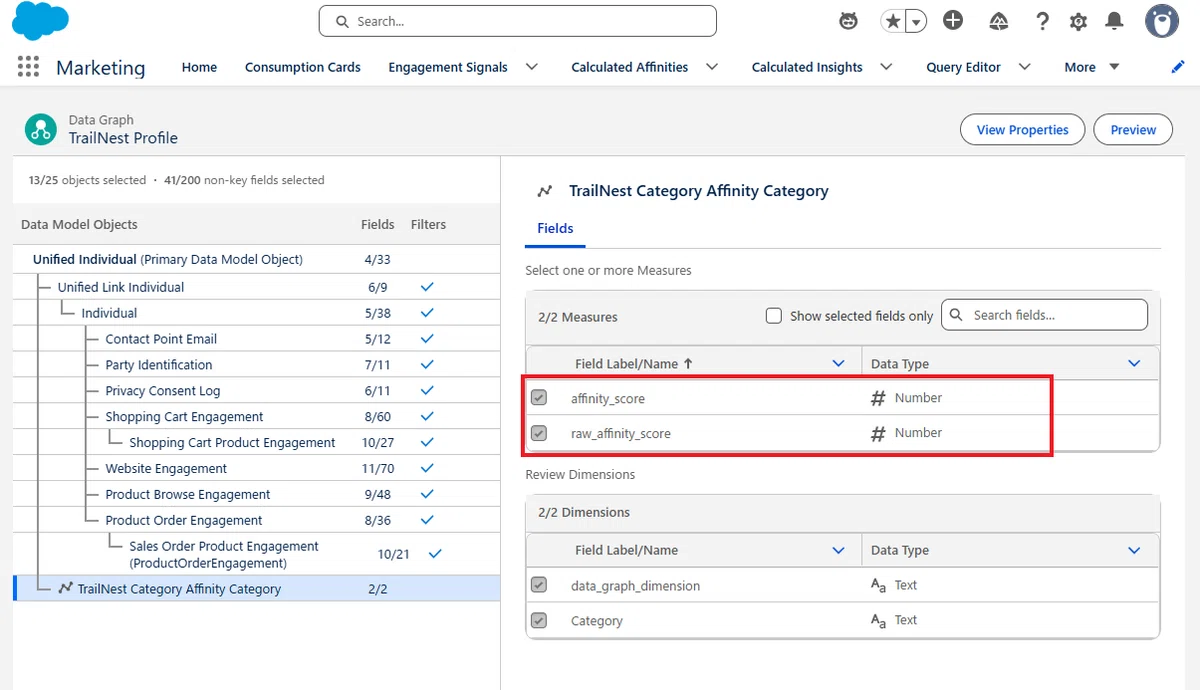
Task: Click the Data Graph teal icon
Action: pos(41,129)
